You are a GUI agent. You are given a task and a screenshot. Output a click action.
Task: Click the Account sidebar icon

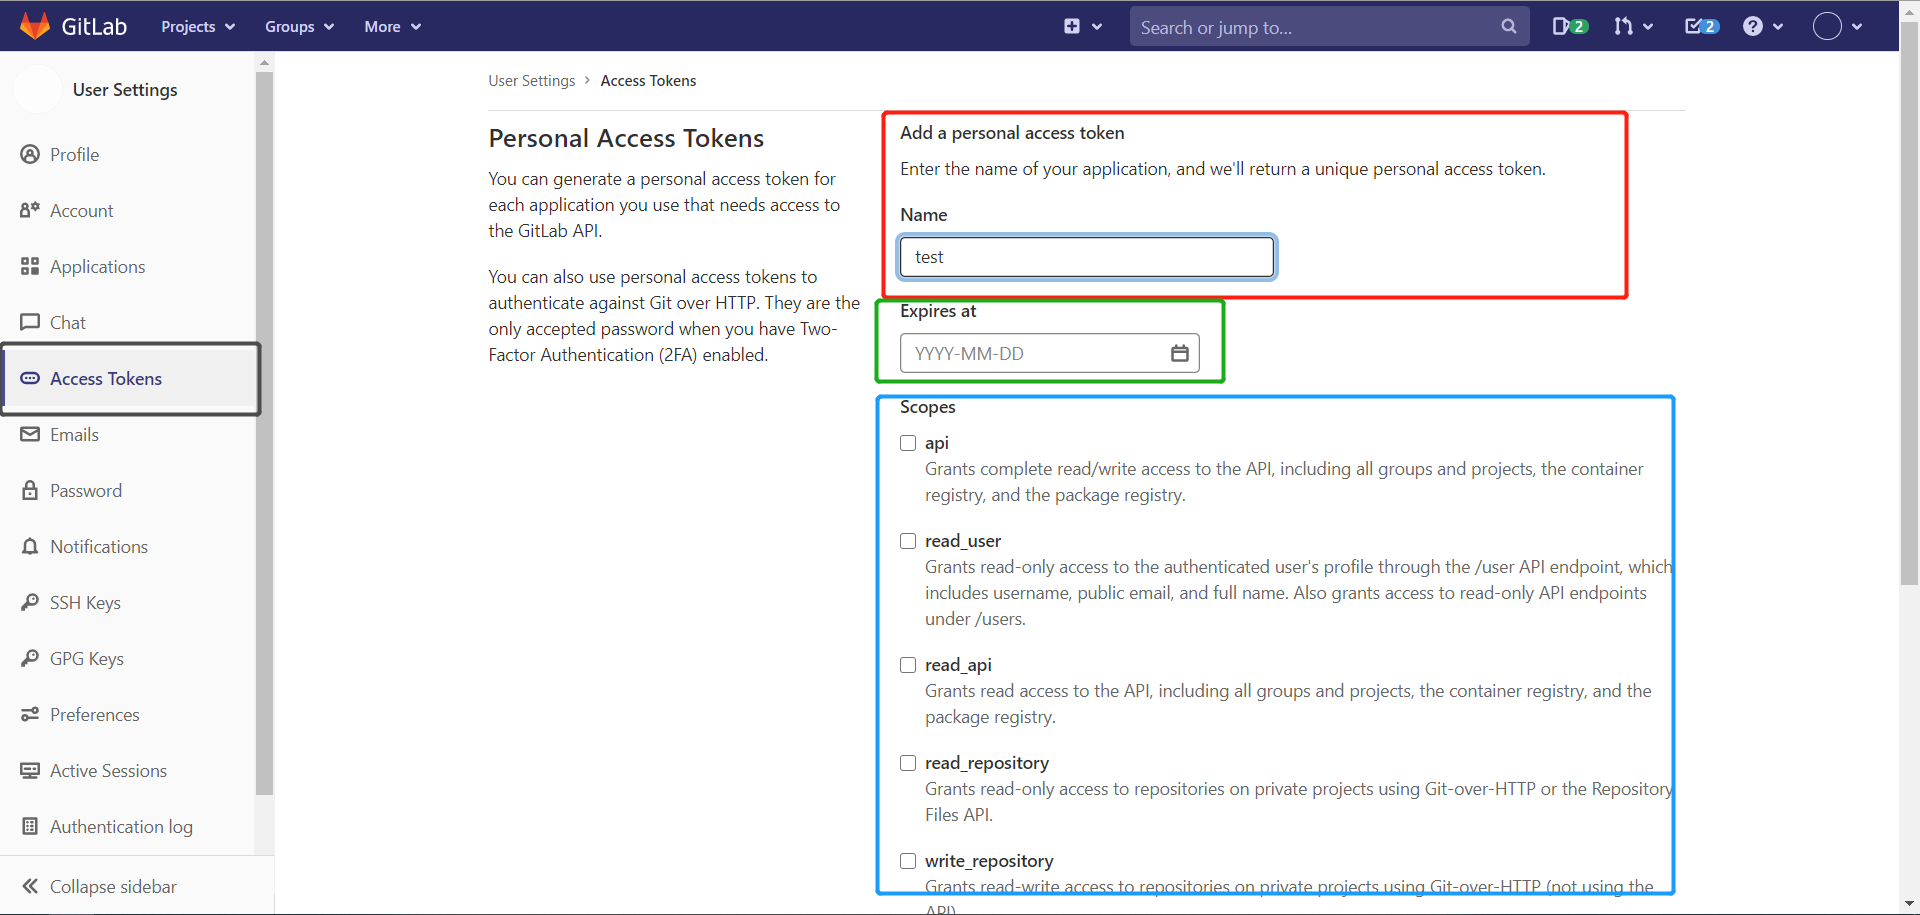(30, 211)
